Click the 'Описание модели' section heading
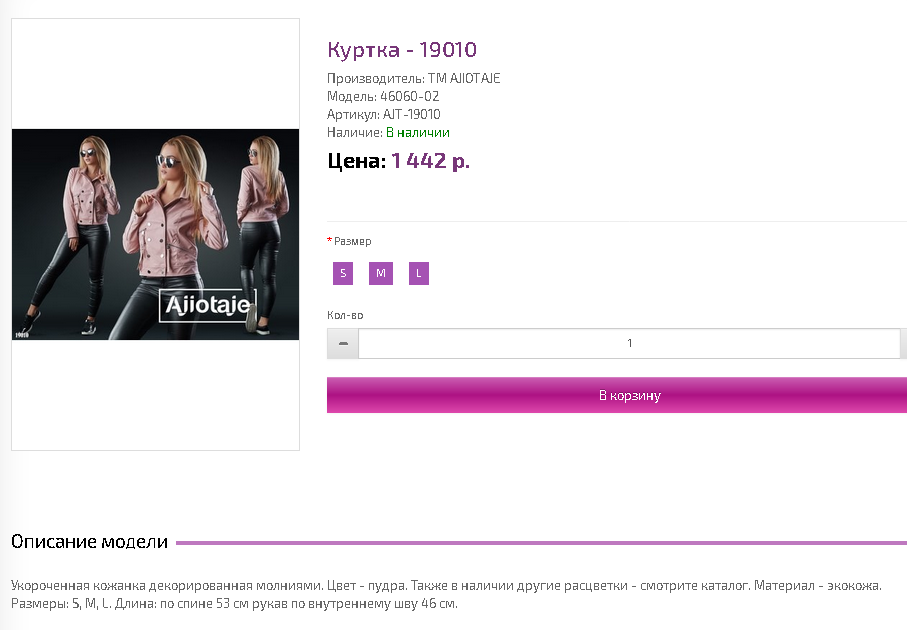Viewport: 907px width, 630px height. [89, 542]
